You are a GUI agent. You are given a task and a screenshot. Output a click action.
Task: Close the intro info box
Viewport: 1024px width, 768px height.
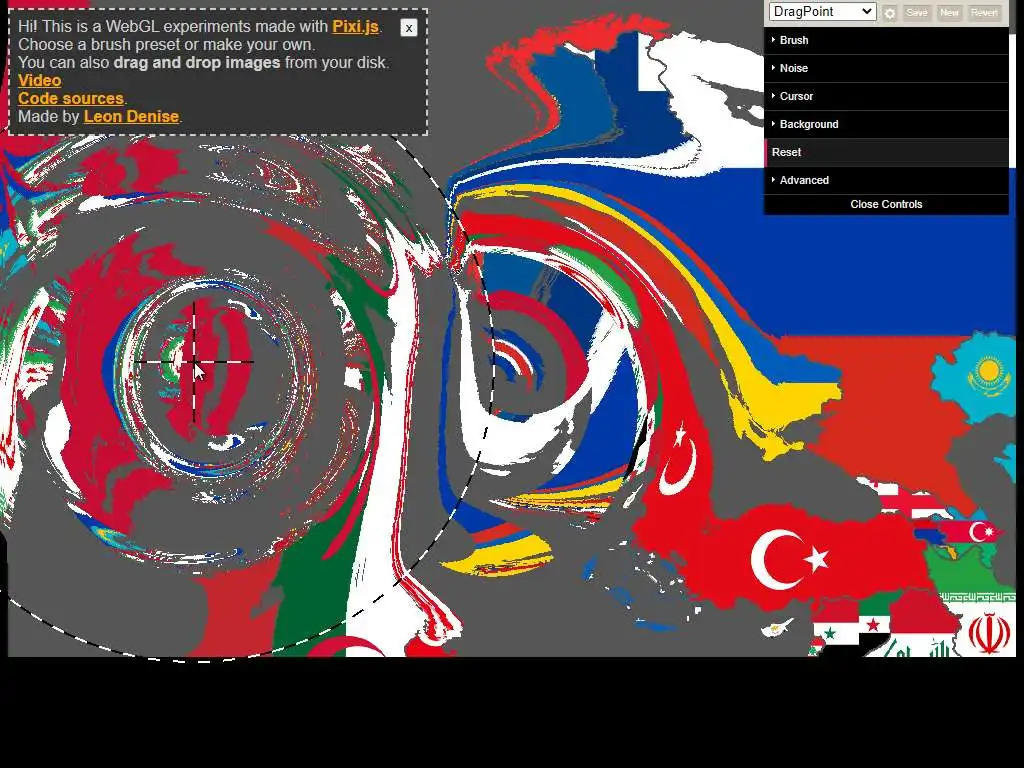409,27
